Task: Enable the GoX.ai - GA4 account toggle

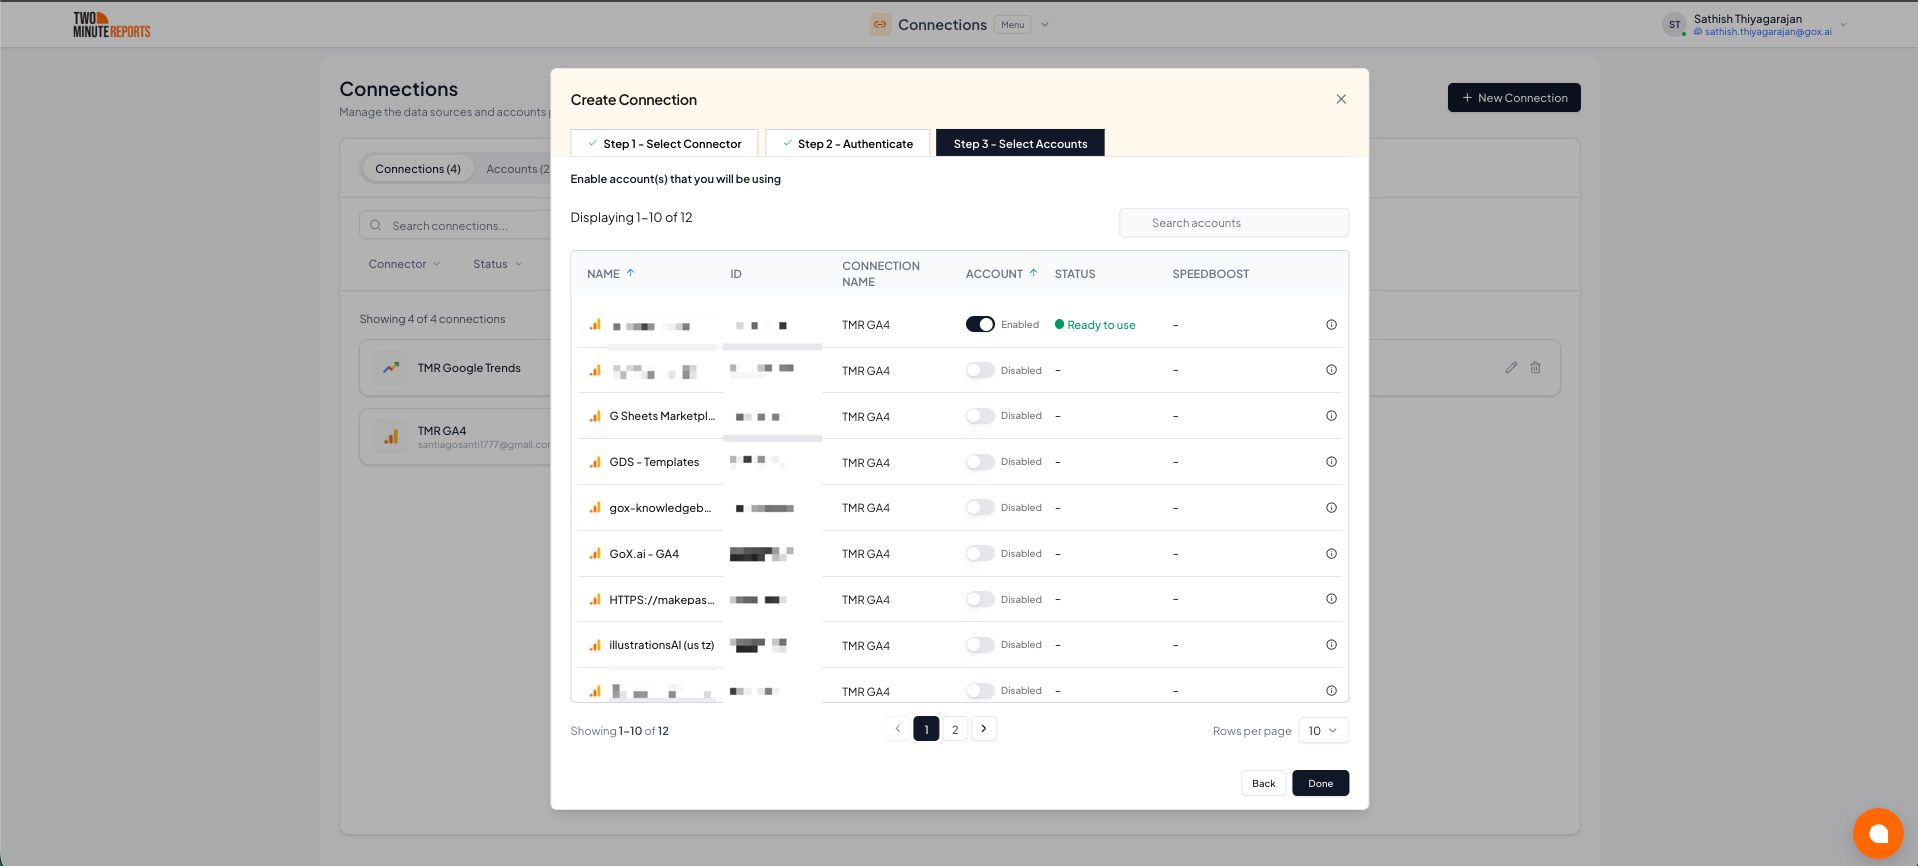Action: tap(980, 553)
